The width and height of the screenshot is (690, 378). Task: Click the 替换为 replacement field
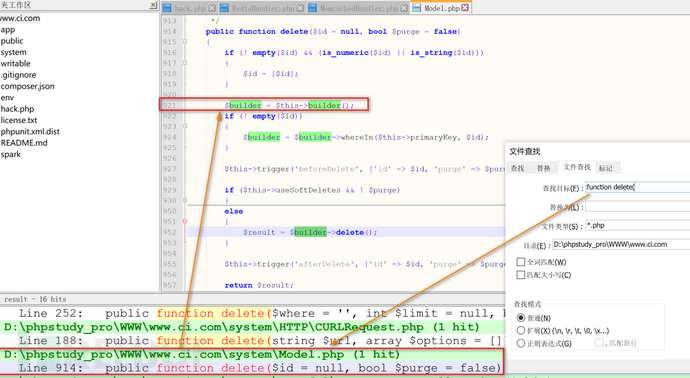click(x=637, y=206)
